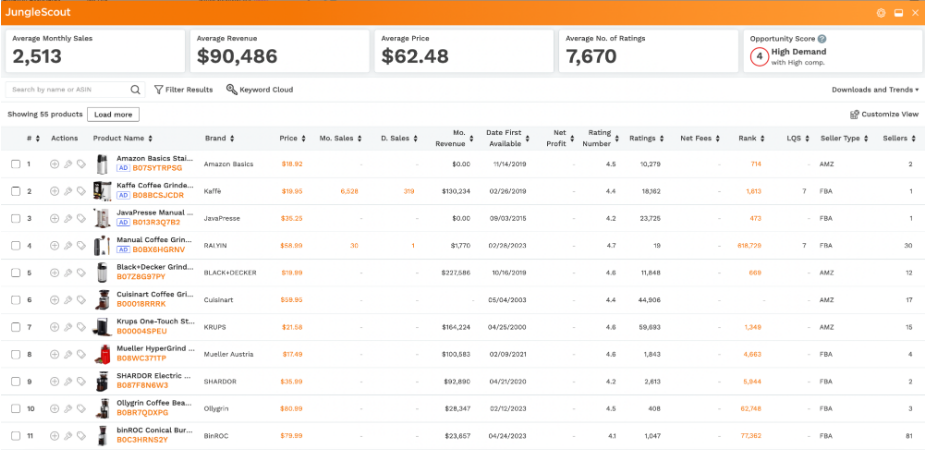The width and height of the screenshot is (926, 450).
Task: Click the tag icon for JavaPresse row
Action: pos(81,219)
